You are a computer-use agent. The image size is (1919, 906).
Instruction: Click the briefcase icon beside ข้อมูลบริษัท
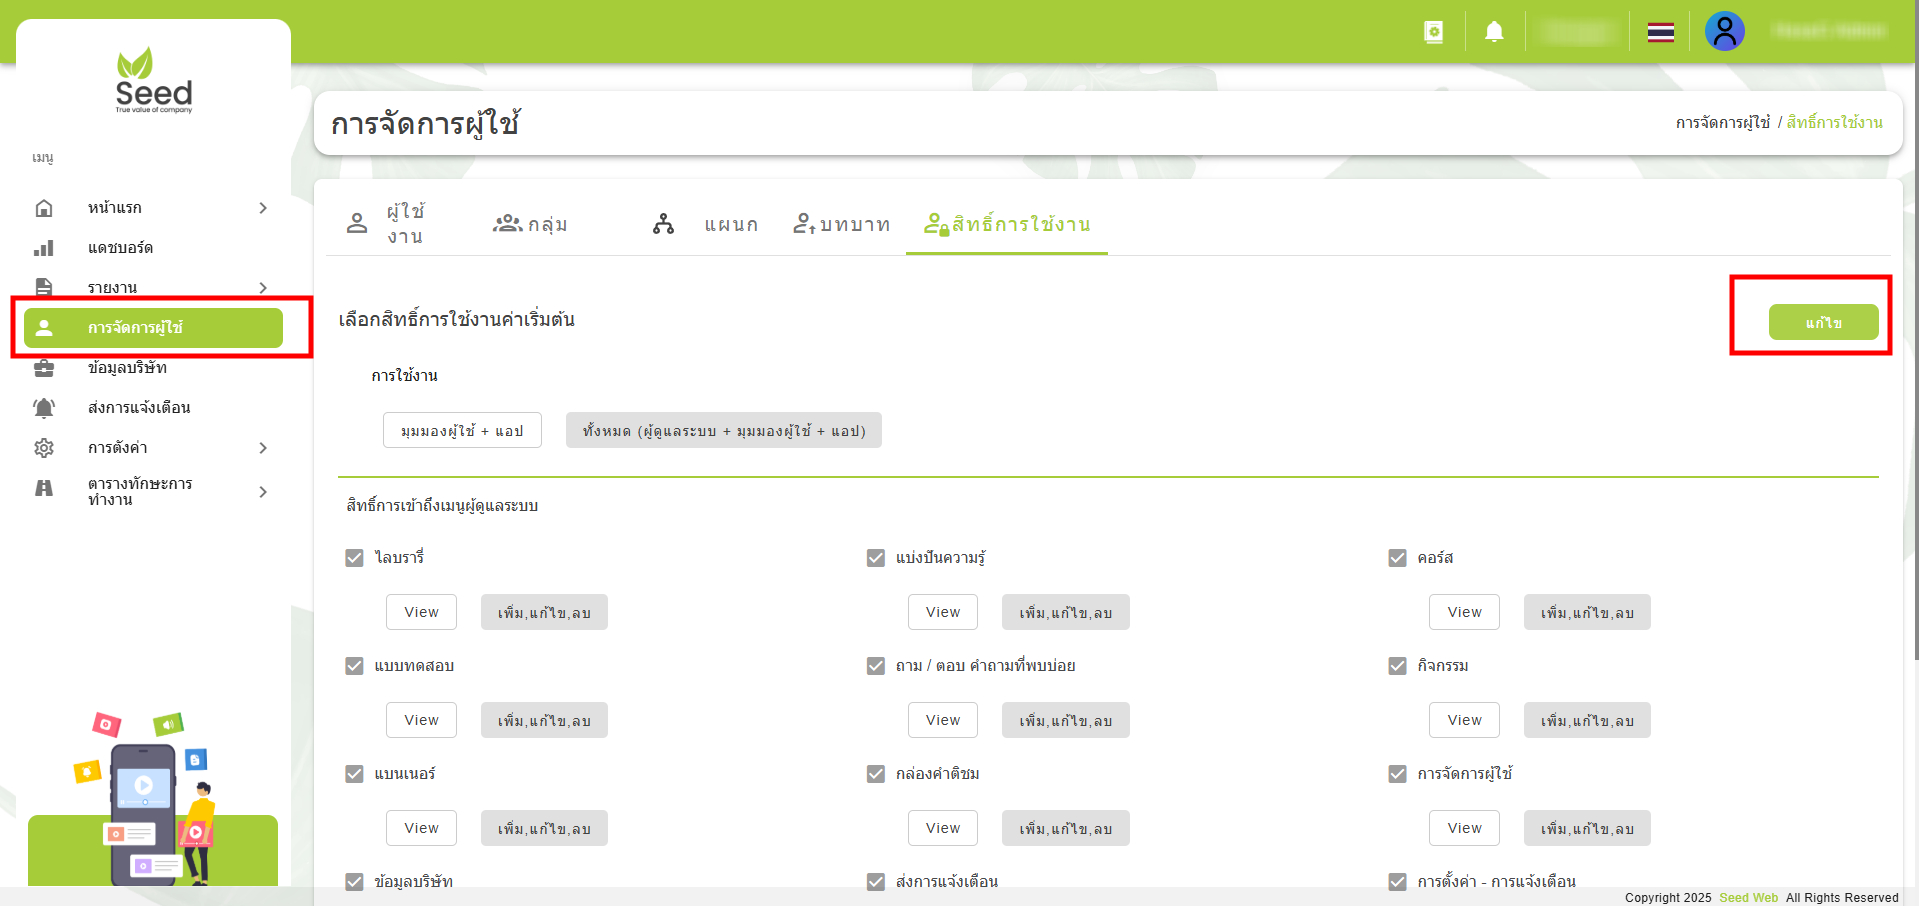[44, 367]
